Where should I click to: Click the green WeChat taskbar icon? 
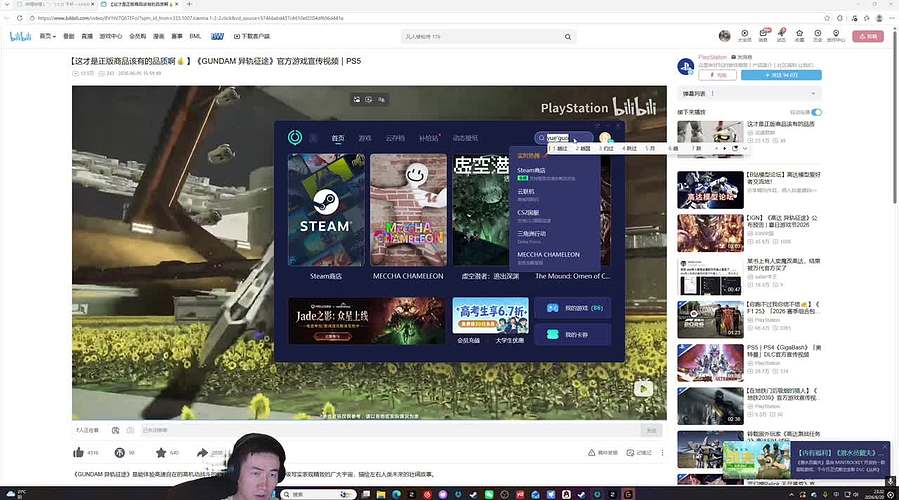[489, 494]
